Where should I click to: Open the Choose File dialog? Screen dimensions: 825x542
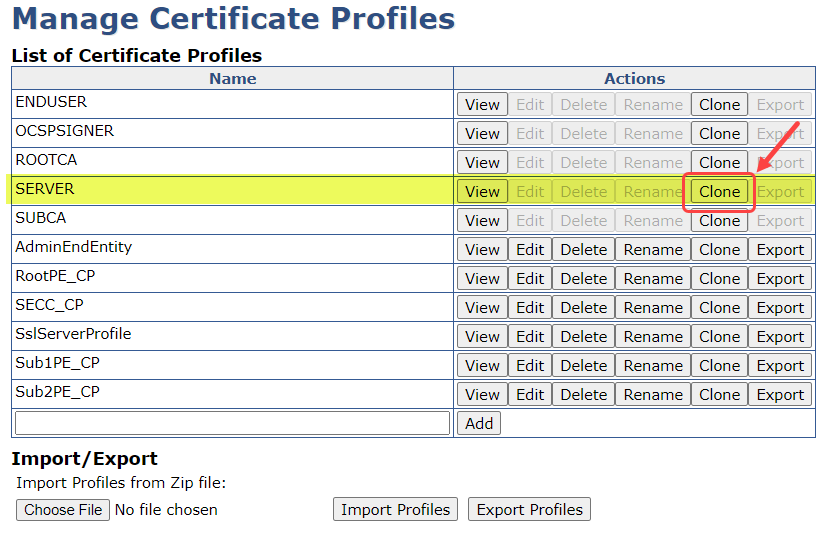63,510
